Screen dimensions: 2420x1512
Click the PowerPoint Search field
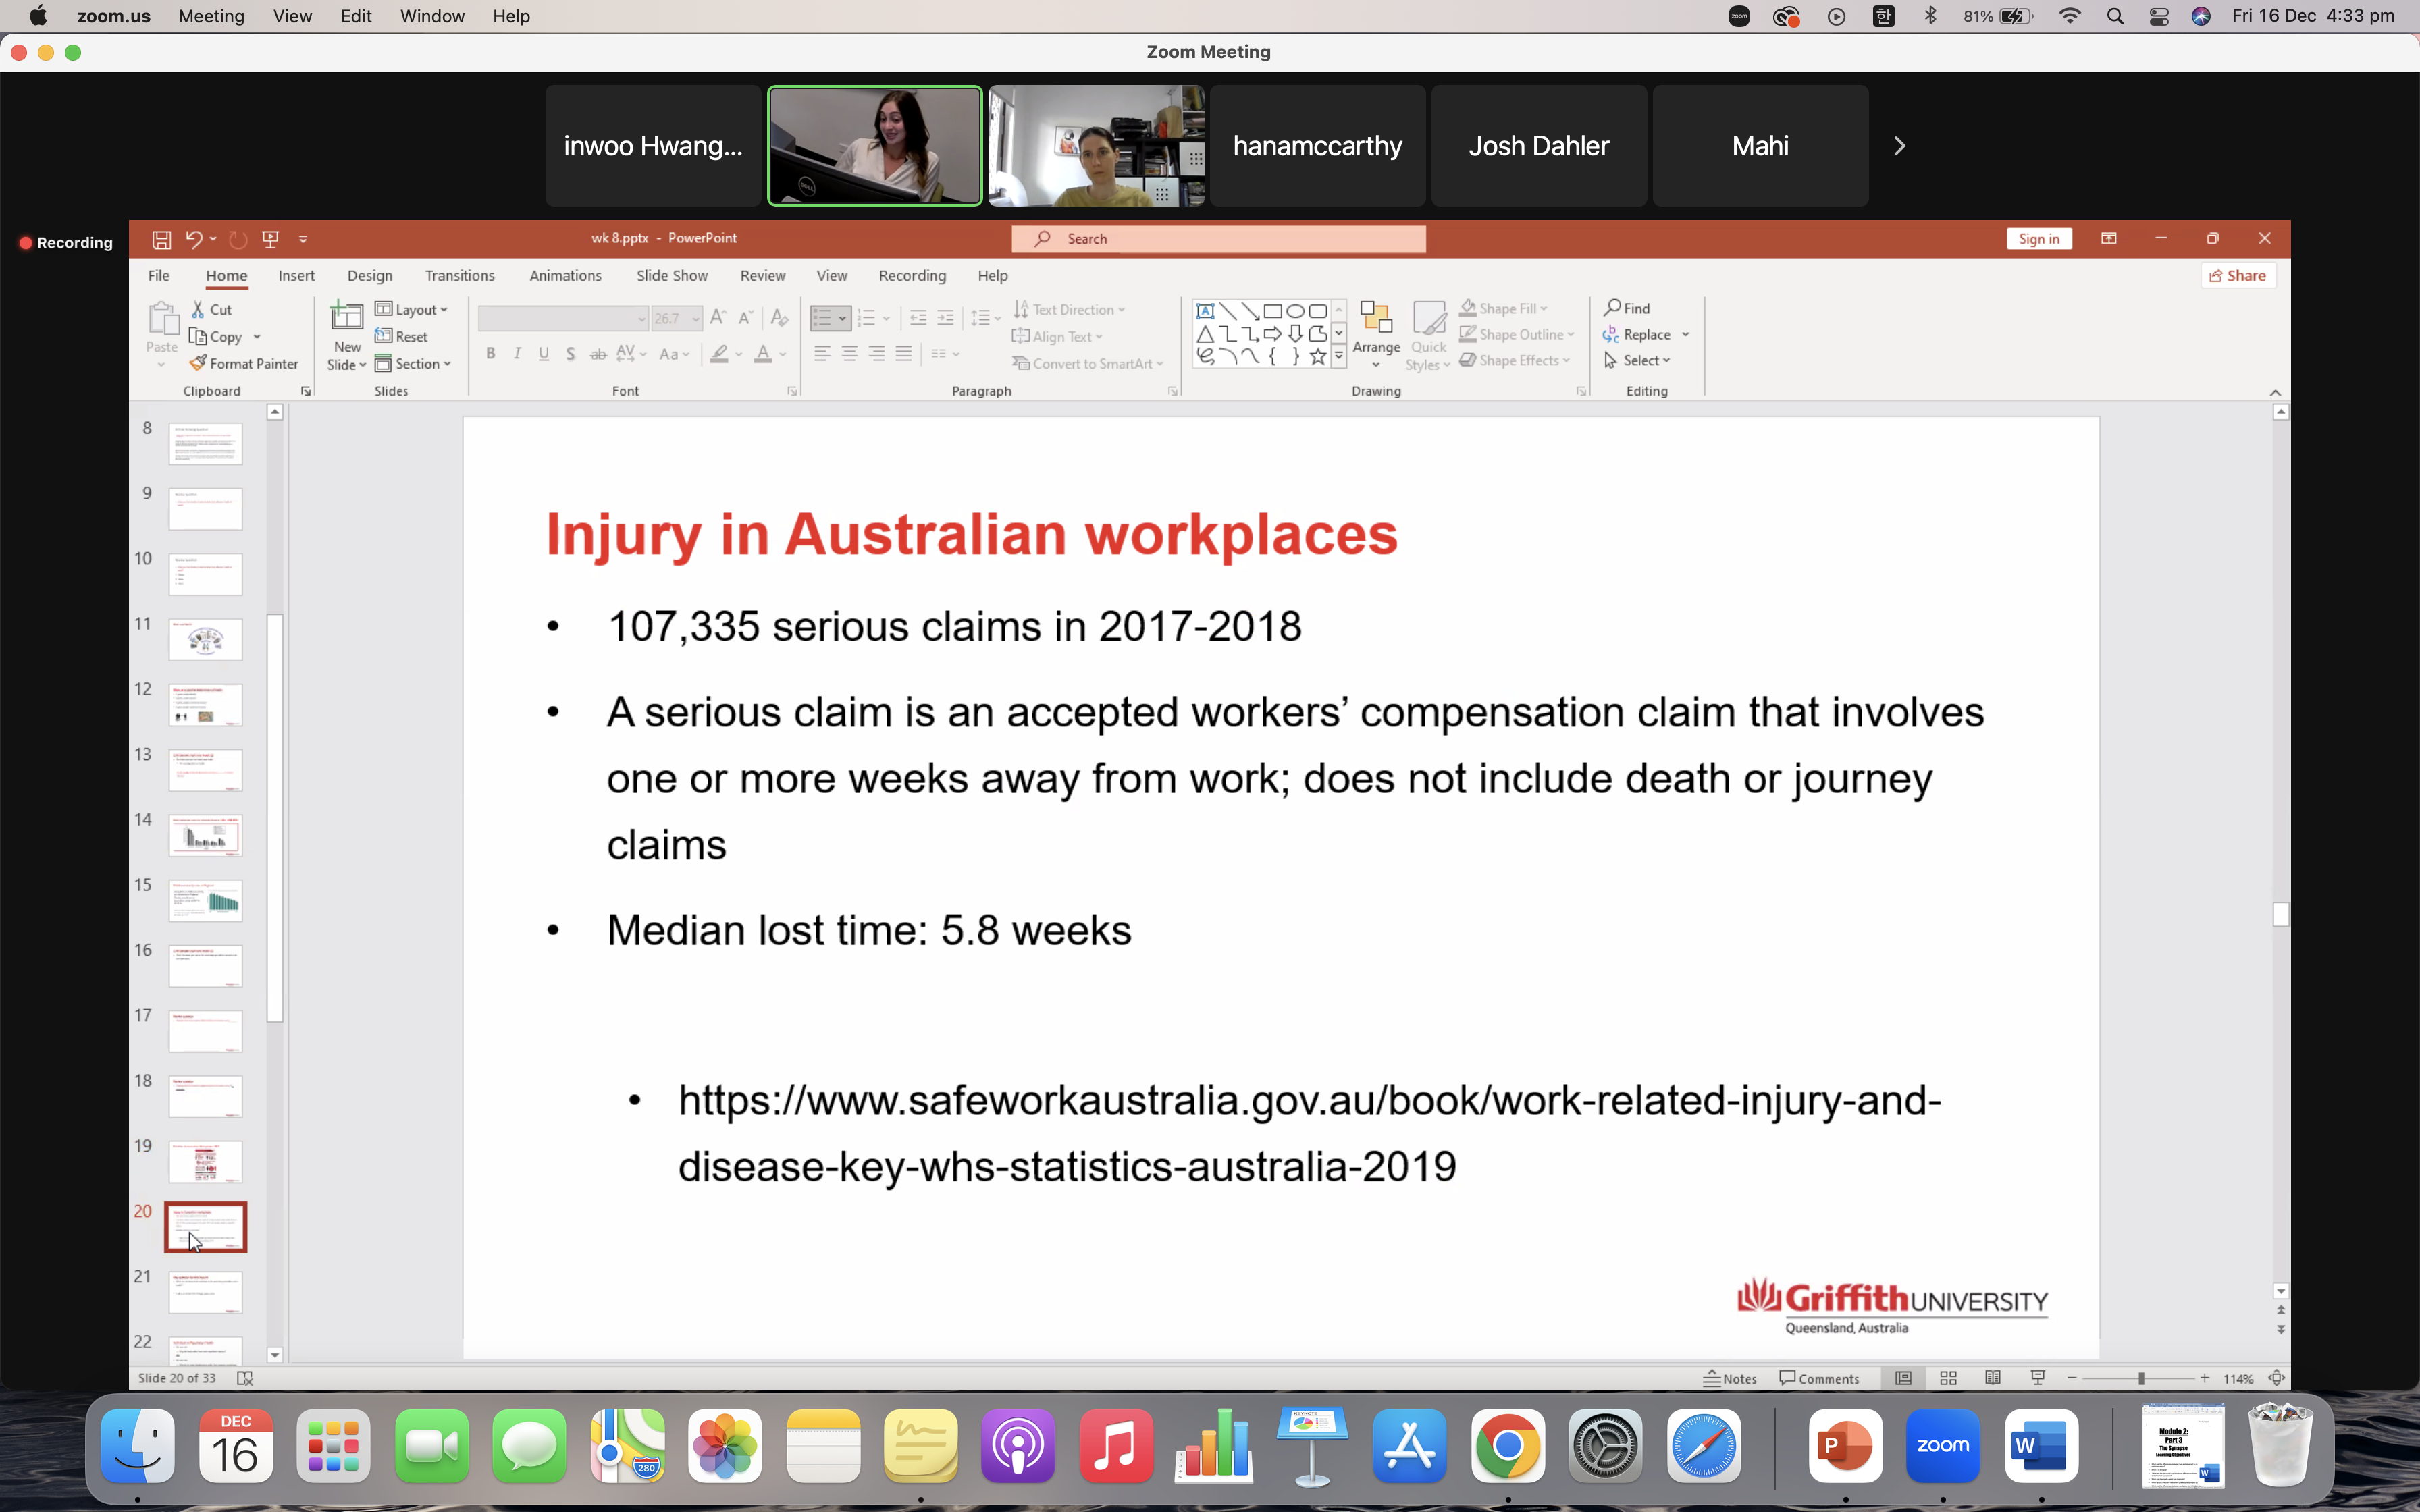(1218, 239)
